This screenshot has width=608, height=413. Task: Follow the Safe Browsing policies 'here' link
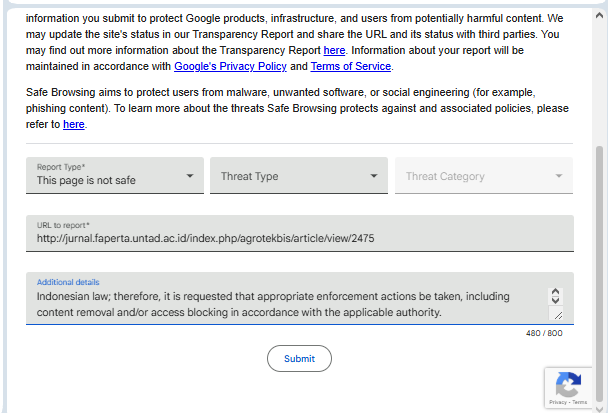73,124
